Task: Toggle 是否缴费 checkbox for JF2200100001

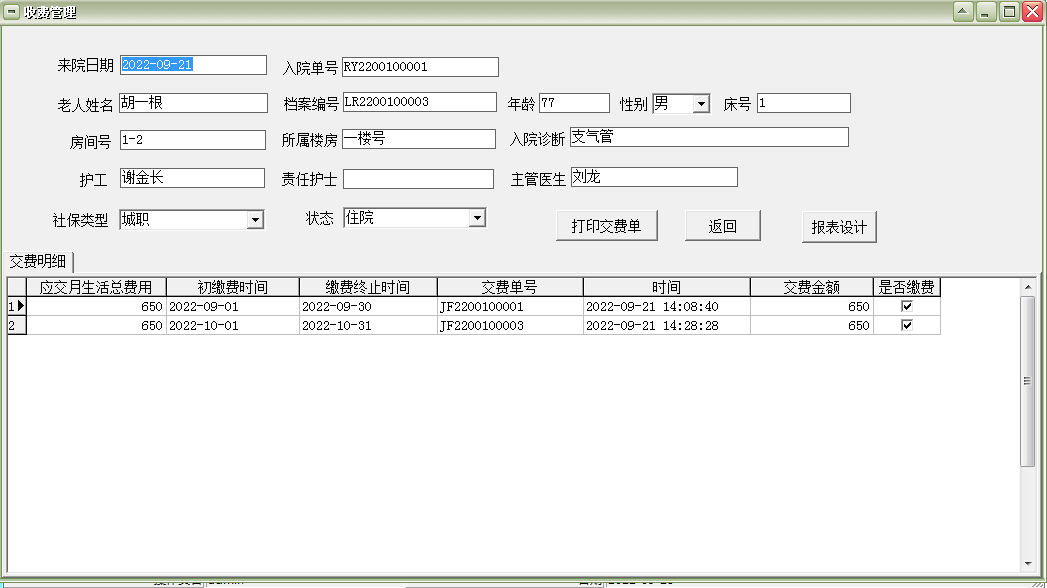Action: click(x=907, y=306)
